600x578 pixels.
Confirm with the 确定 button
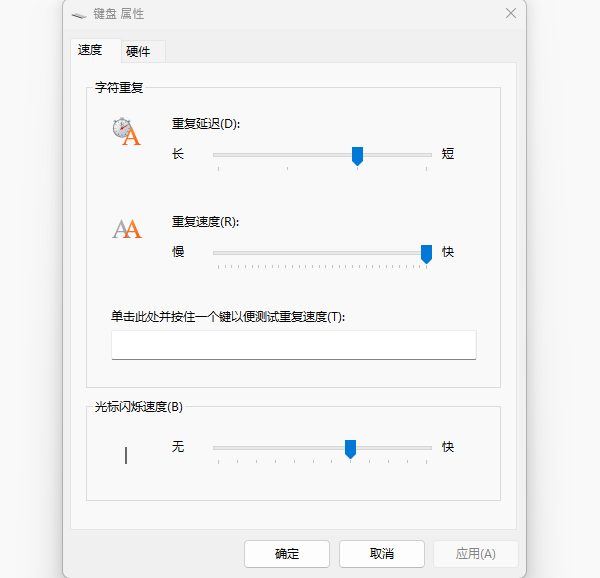287,554
